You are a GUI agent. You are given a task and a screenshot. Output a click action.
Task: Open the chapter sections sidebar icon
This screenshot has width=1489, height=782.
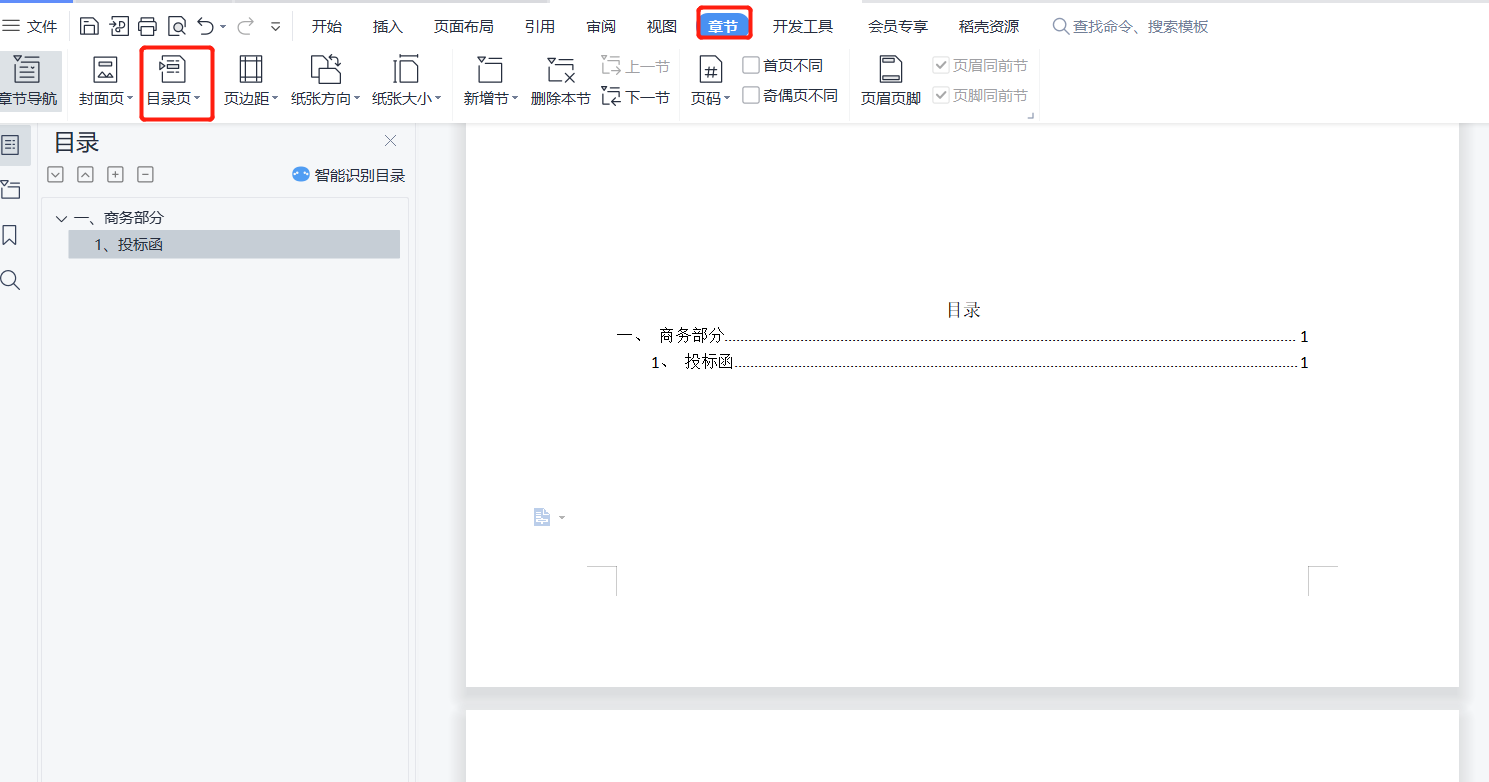[11, 189]
